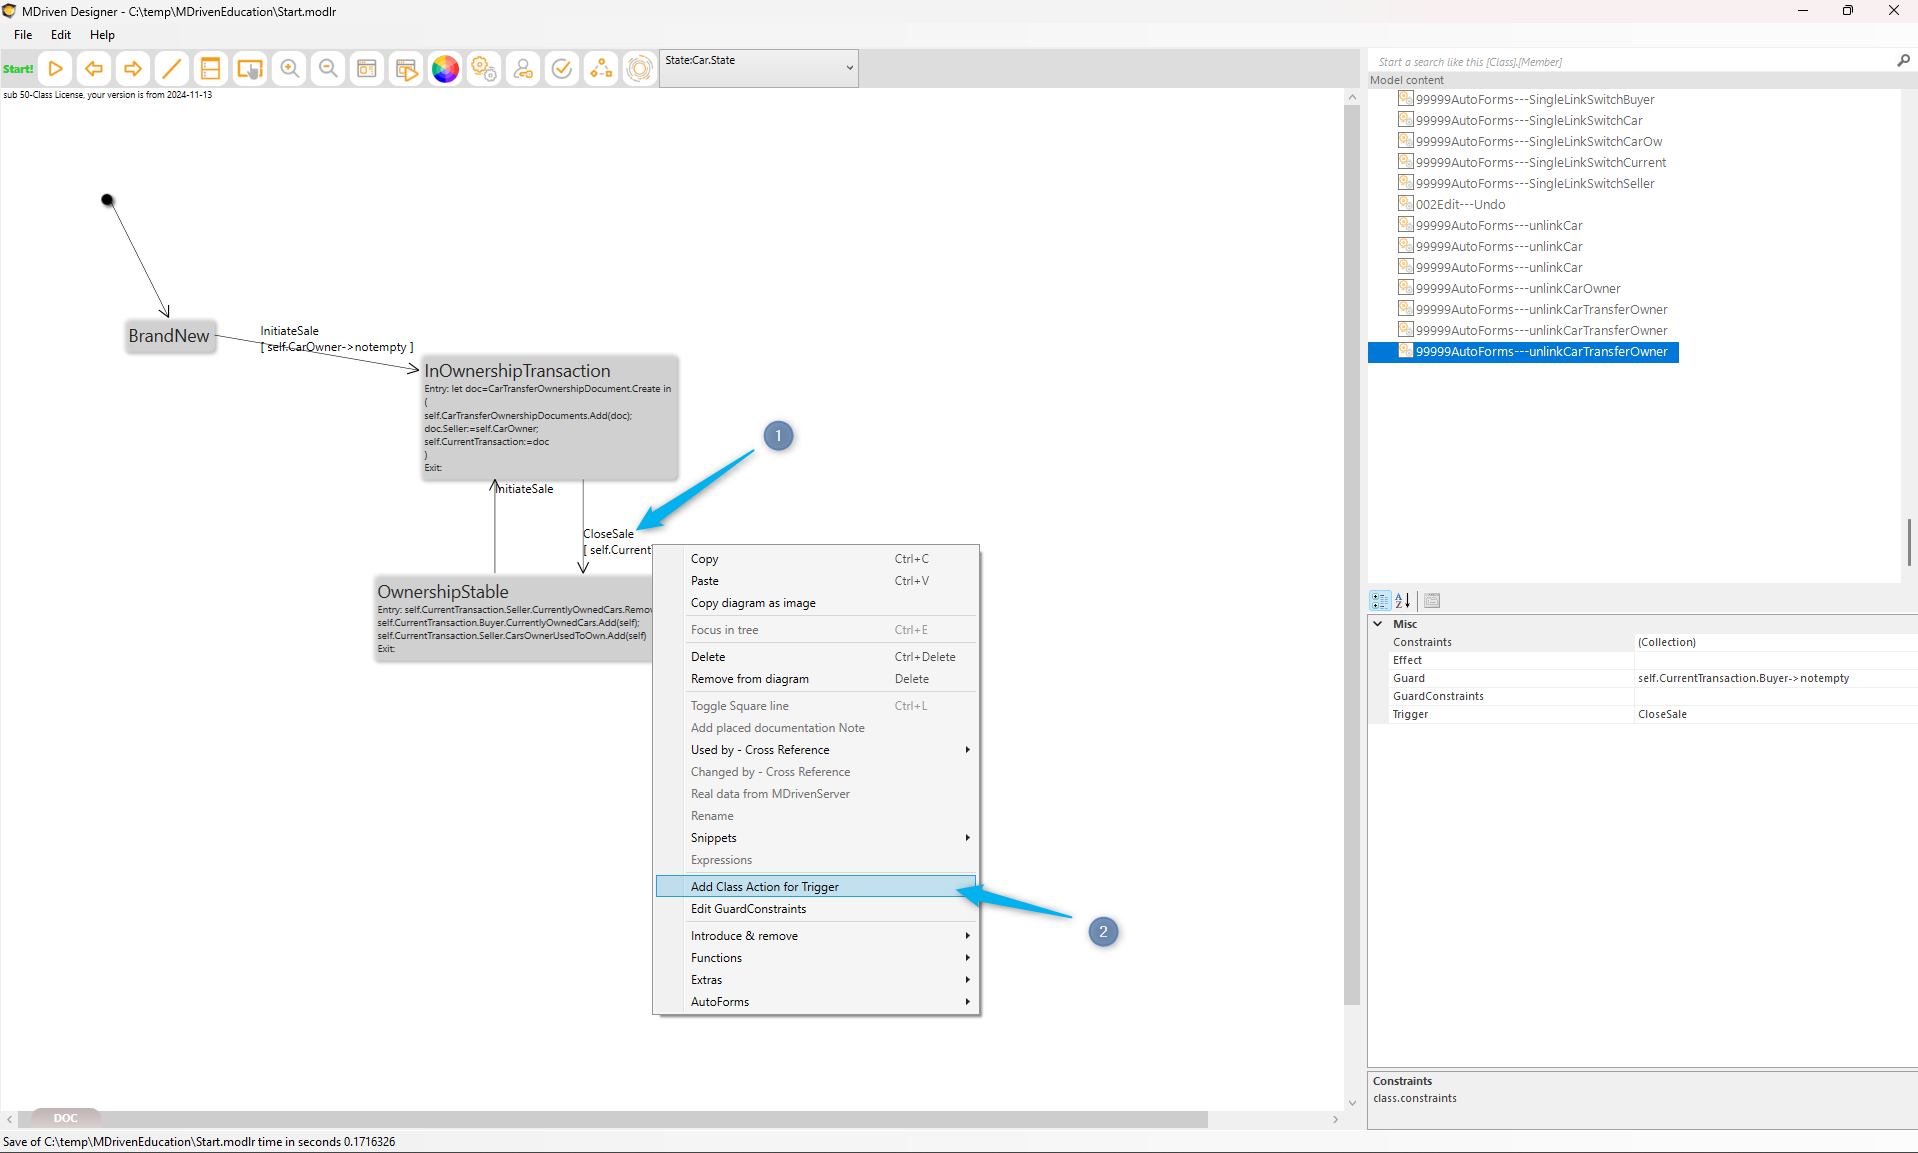Select the diagonal line draw tool
This screenshot has height=1153, width=1918.
click(x=171, y=69)
